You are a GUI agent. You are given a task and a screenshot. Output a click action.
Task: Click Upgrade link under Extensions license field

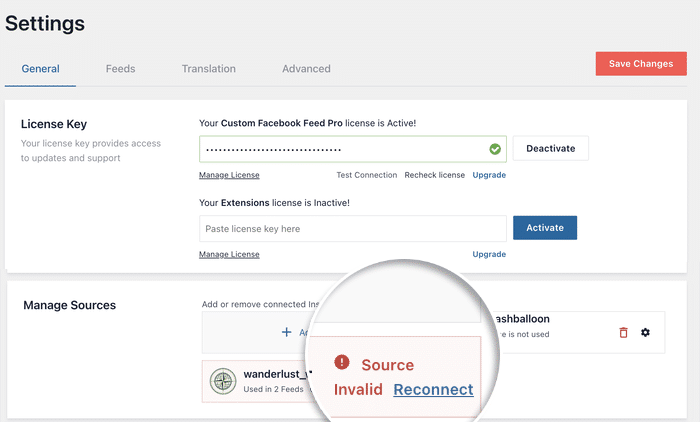pos(489,255)
